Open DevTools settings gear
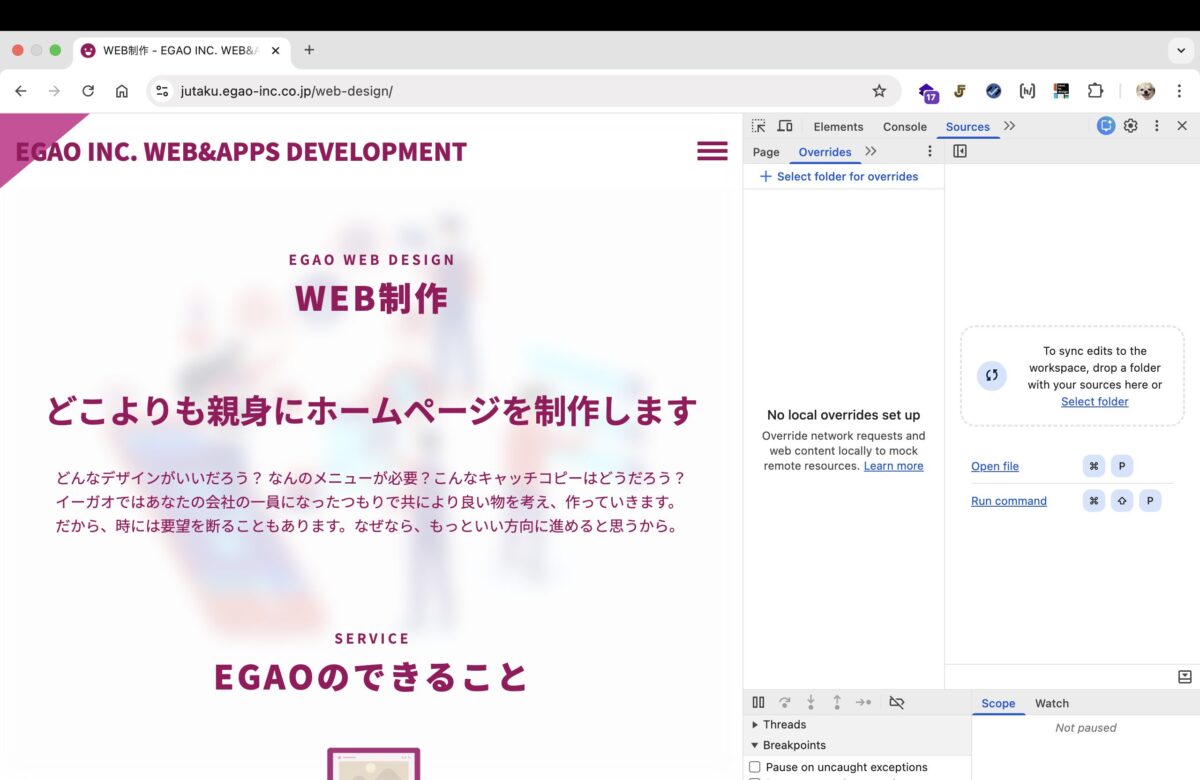 click(x=1131, y=126)
